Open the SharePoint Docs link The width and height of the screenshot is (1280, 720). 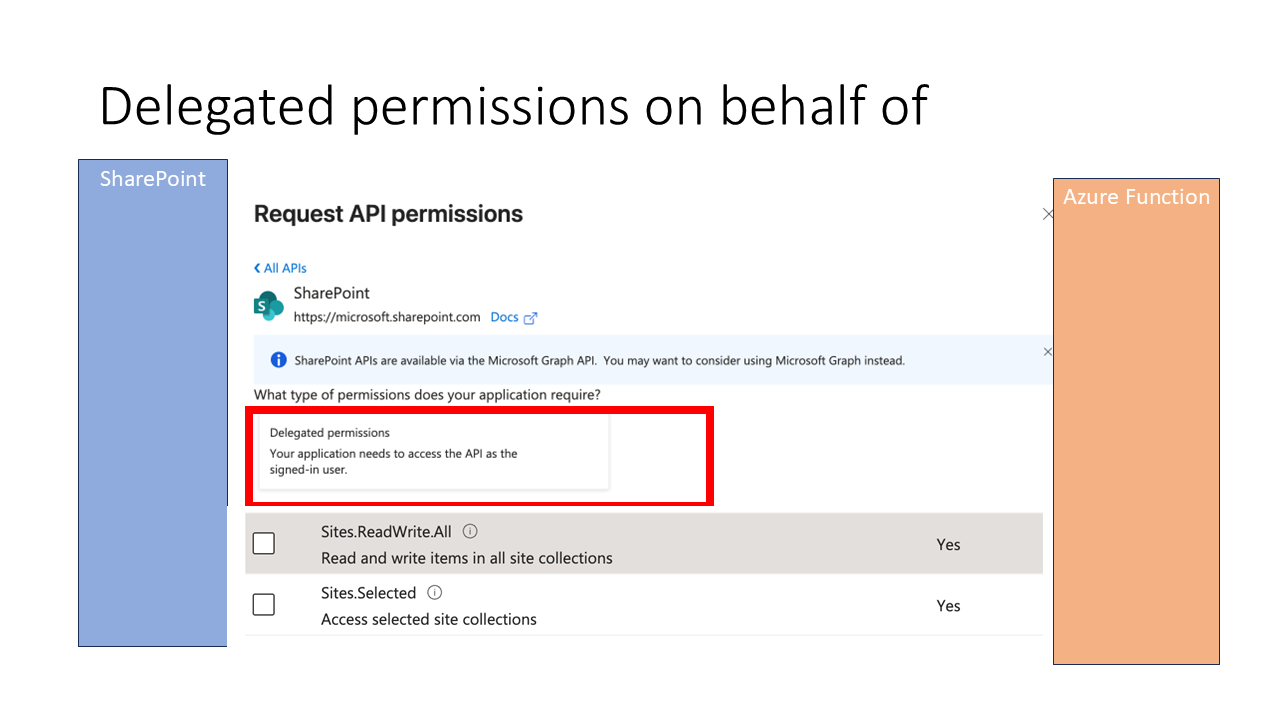(x=504, y=317)
